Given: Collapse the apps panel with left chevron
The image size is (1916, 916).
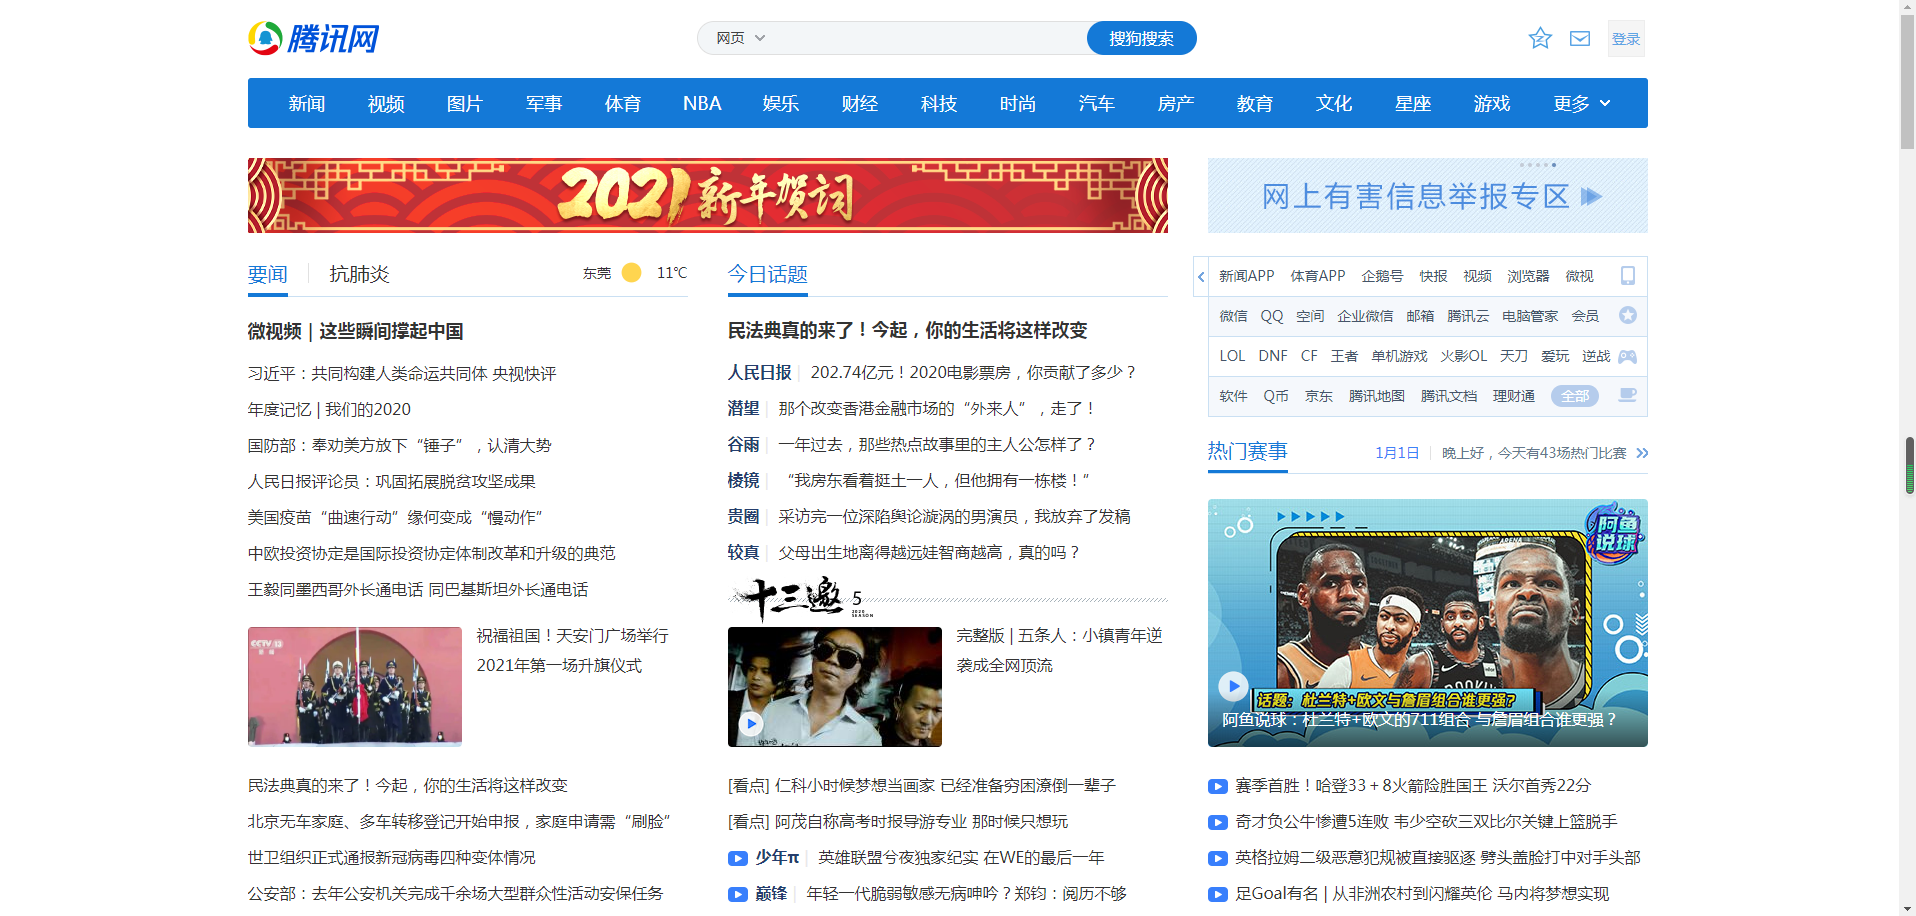Looking at the screenshot, I should [1201, 277].
